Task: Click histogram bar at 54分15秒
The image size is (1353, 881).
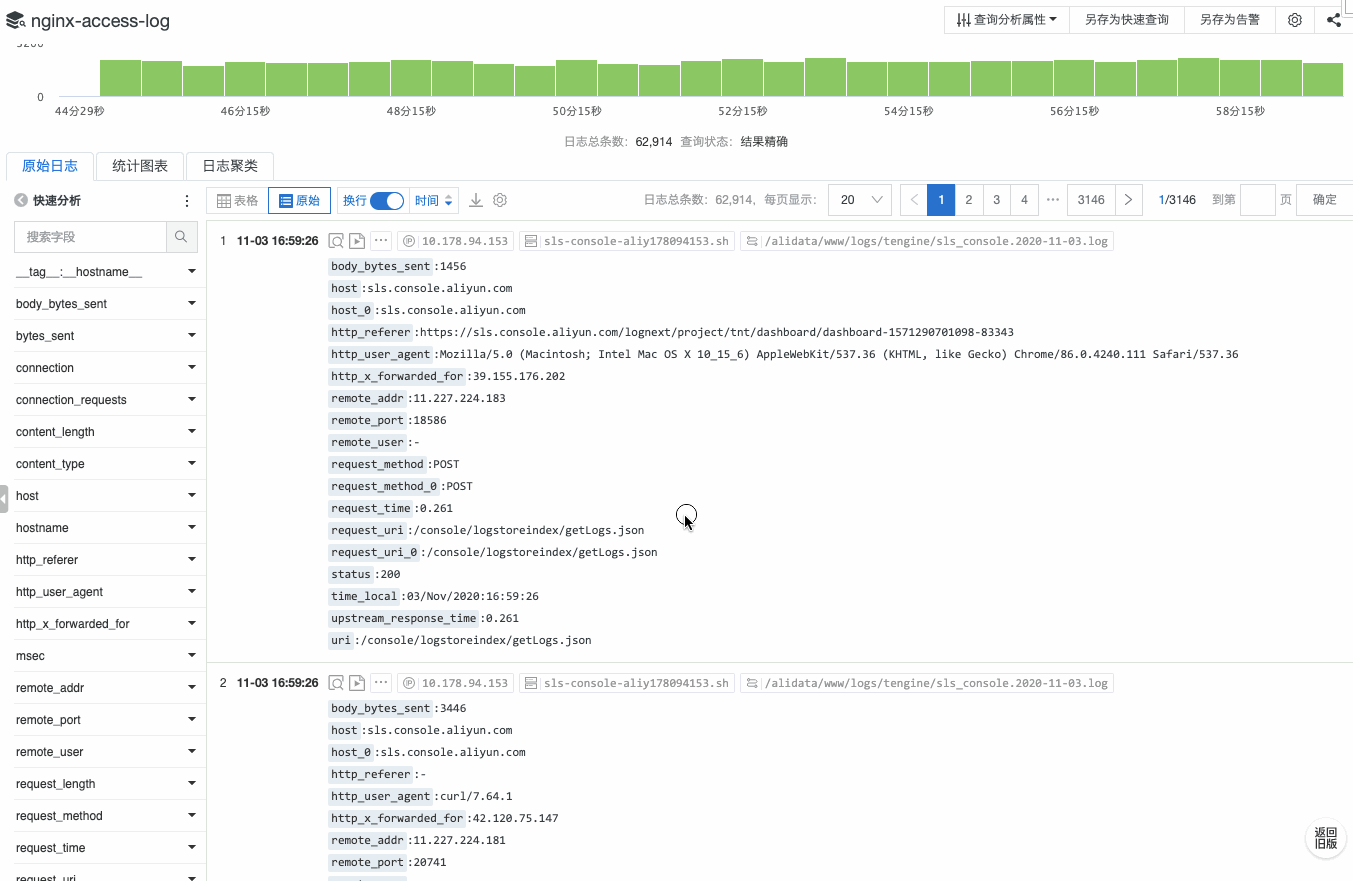Action: point(908,79)
